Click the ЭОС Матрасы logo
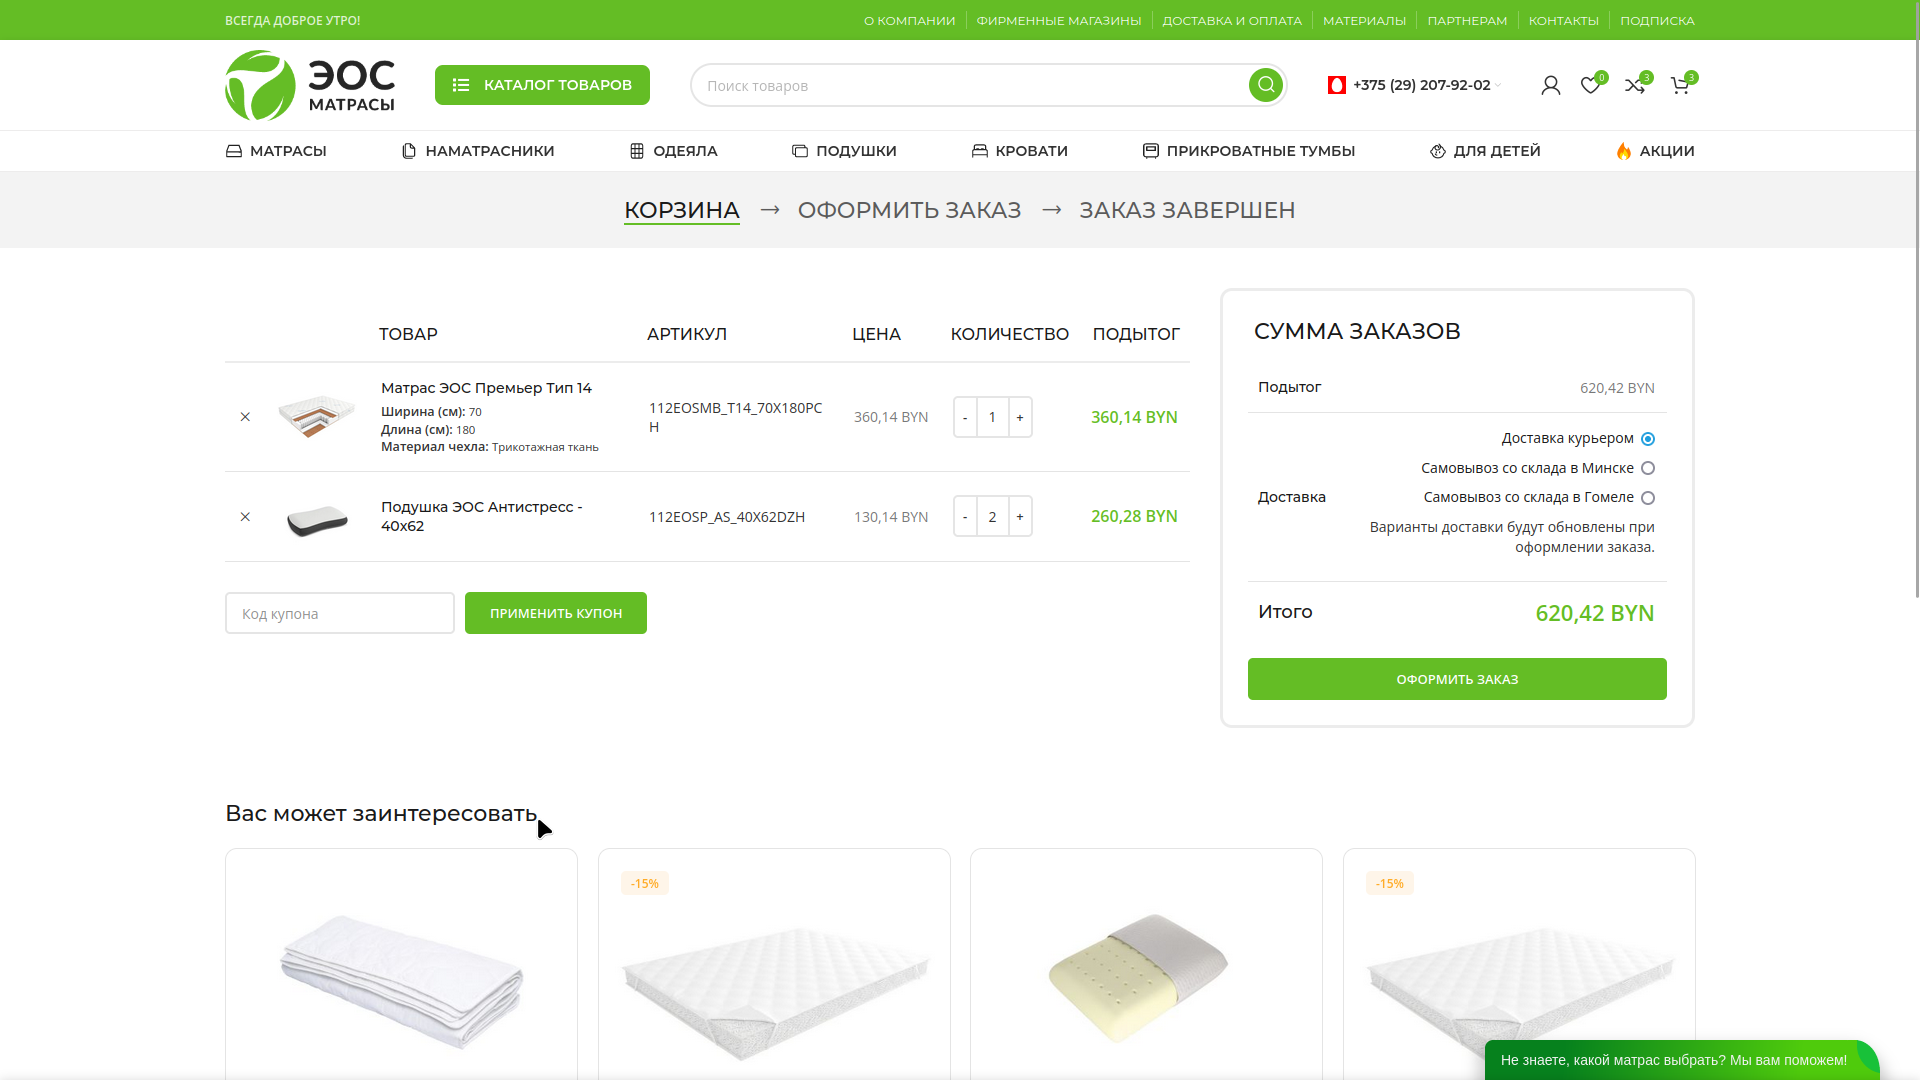 310,85
